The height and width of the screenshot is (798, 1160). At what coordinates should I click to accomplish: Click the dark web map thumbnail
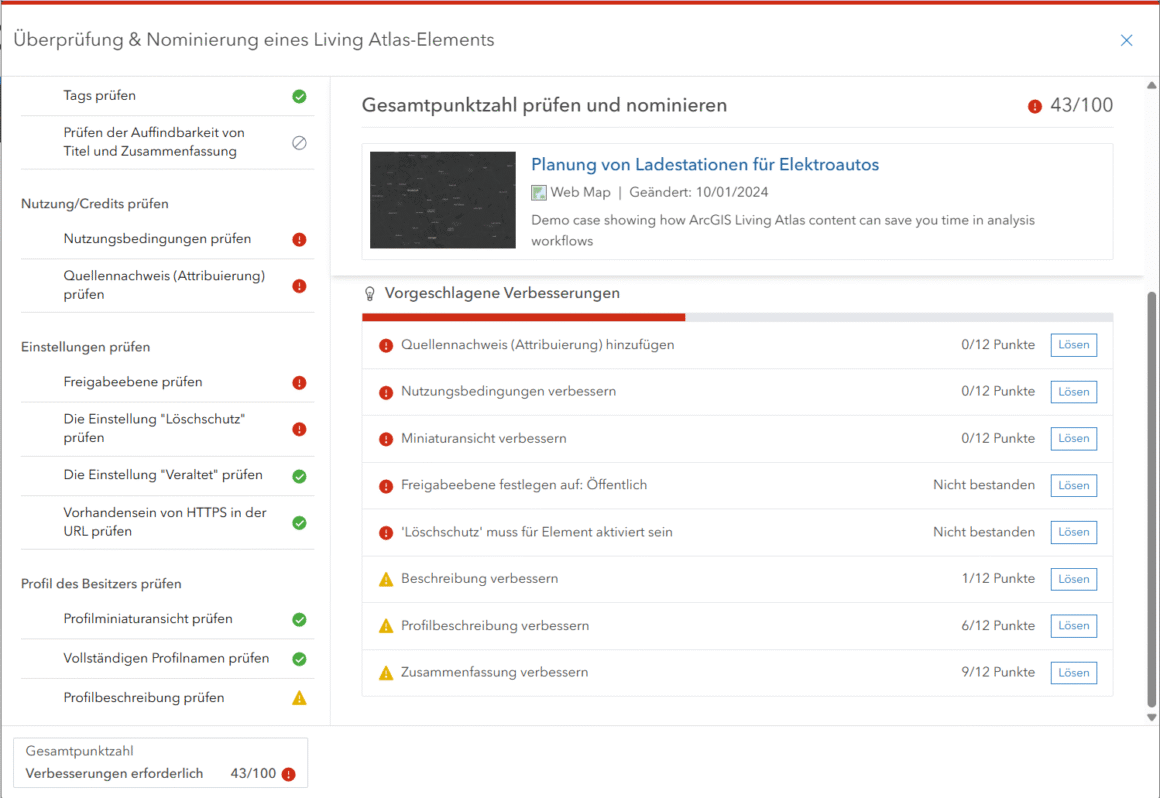click(x=442, y=200)
